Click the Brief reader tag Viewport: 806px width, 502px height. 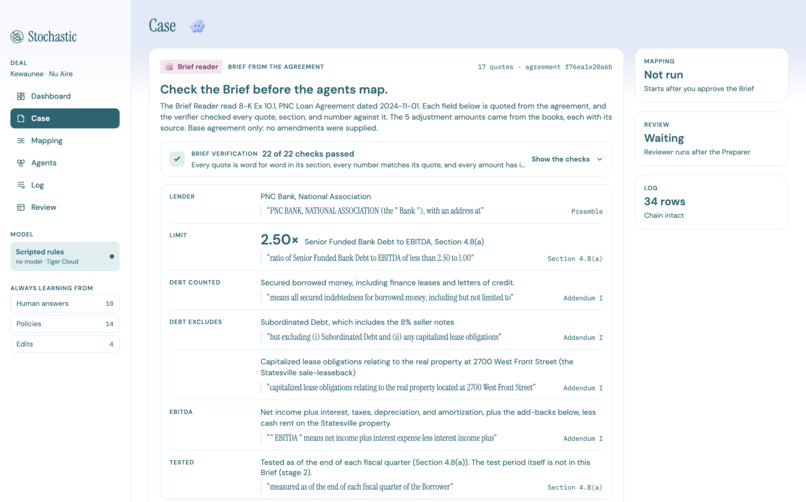pos(191,67)
